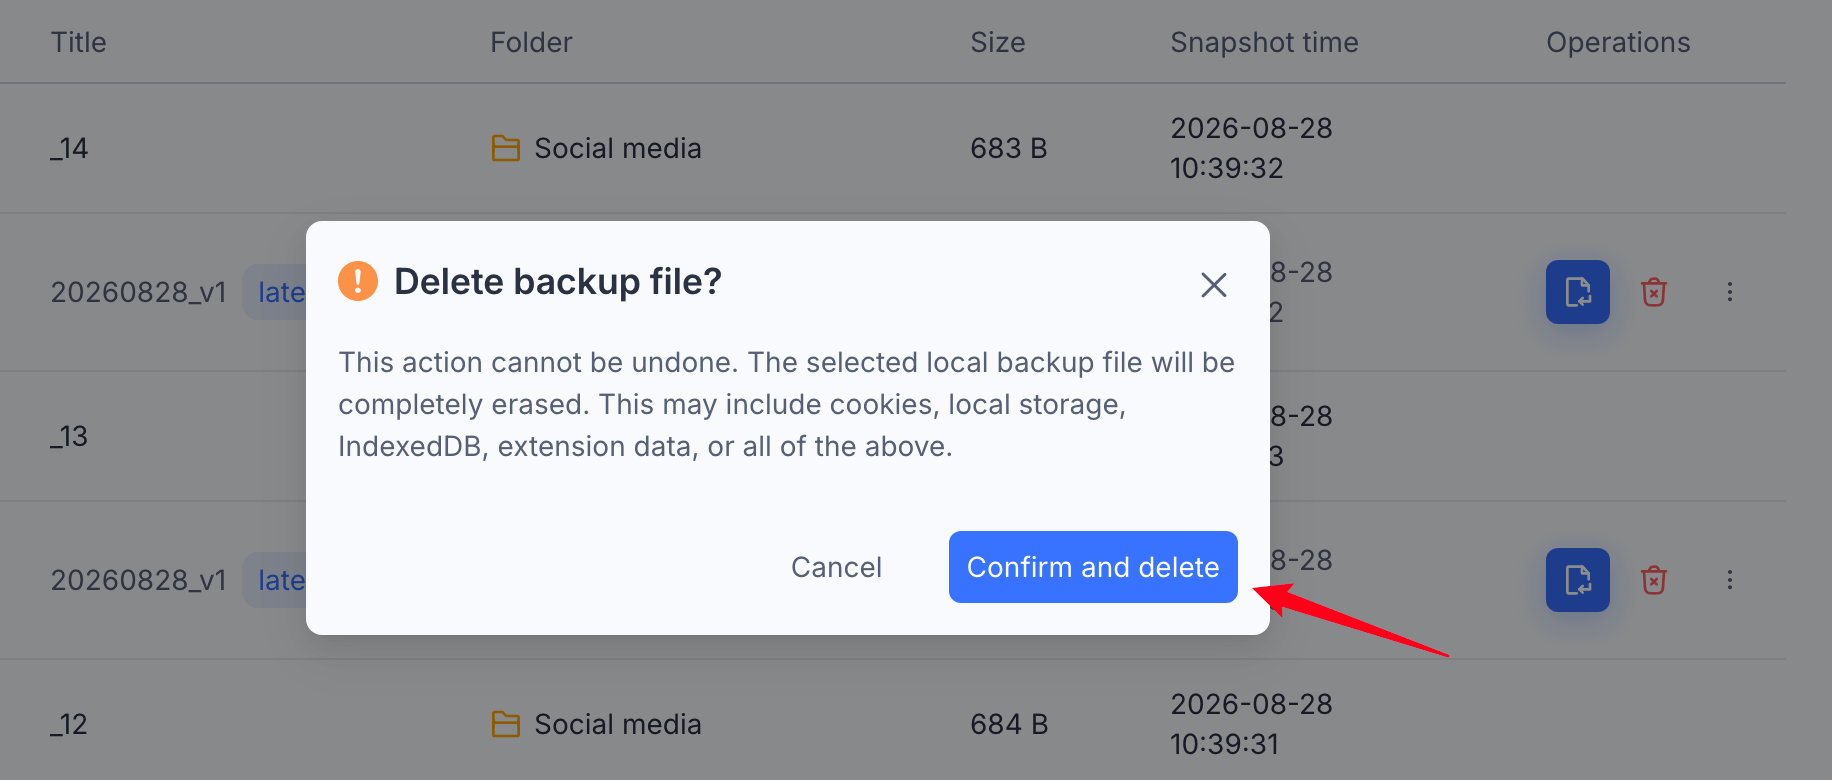Viewport: 1832px width, 780px height.
Task: Click folder icon in the _14 row
Action: tap(506, 148)
